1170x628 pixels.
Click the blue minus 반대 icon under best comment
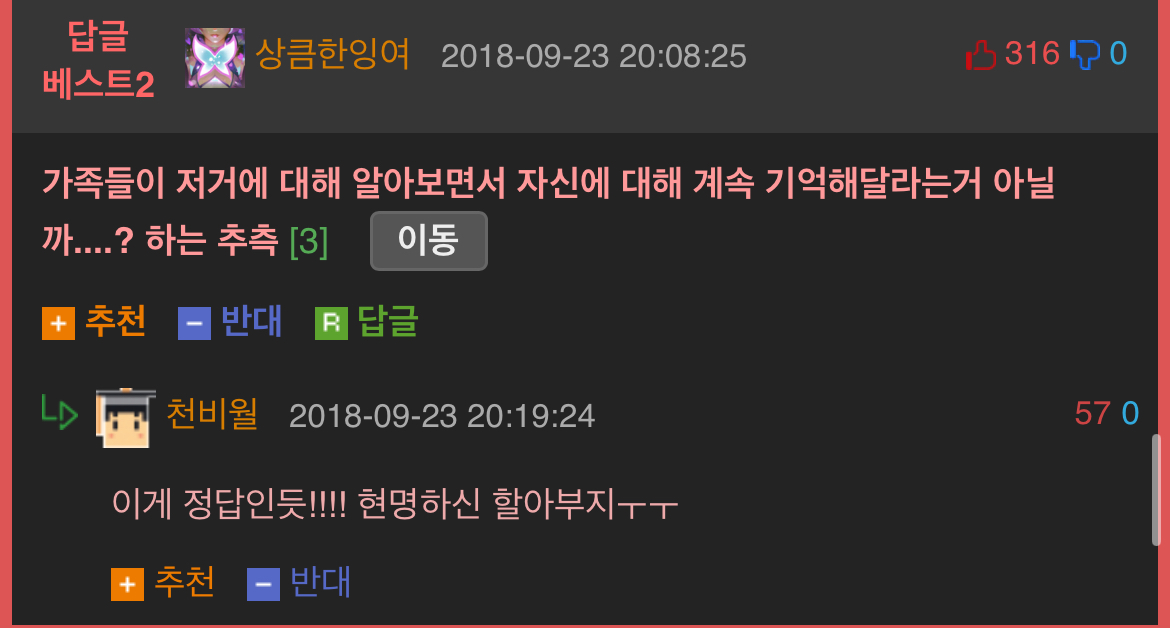pos(194,324)
